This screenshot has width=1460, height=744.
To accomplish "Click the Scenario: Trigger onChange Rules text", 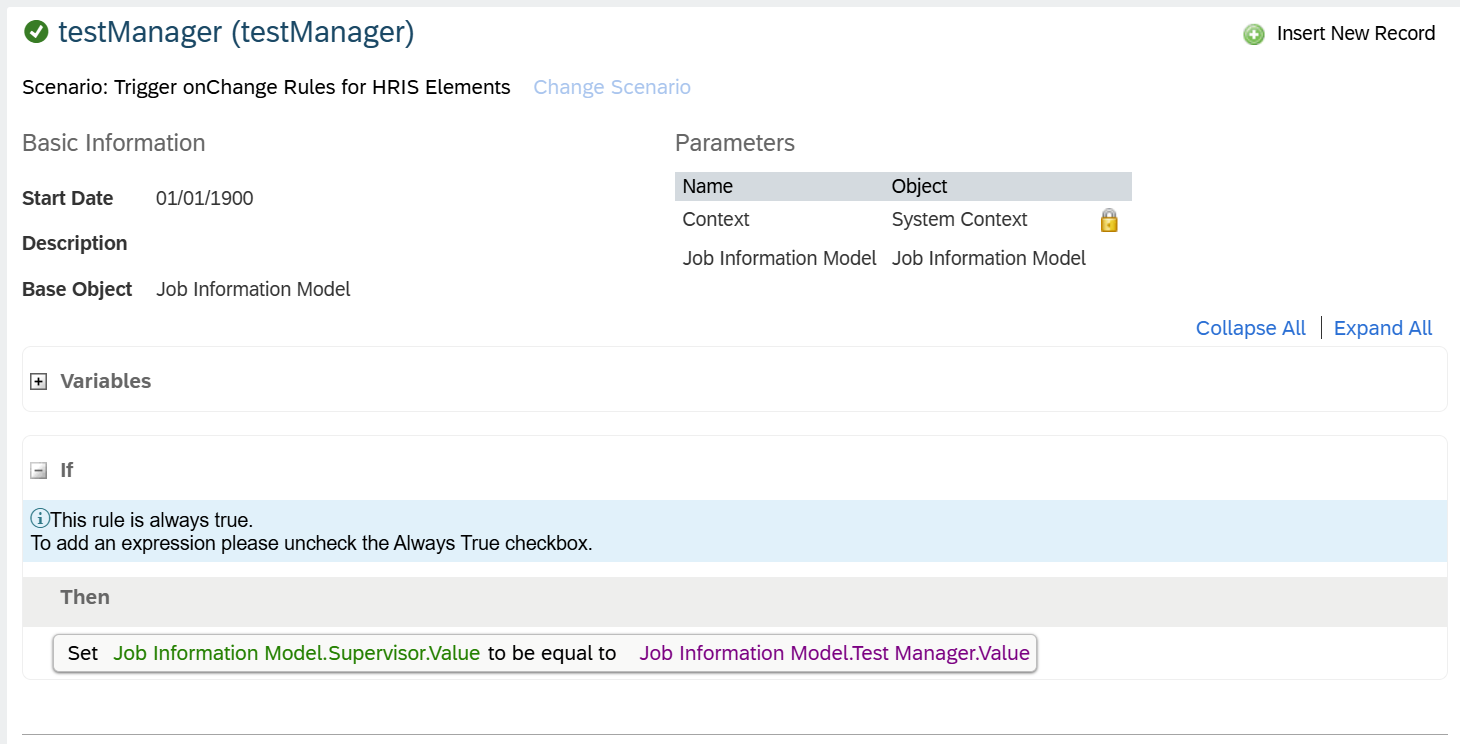I will [x=266, y=87].
